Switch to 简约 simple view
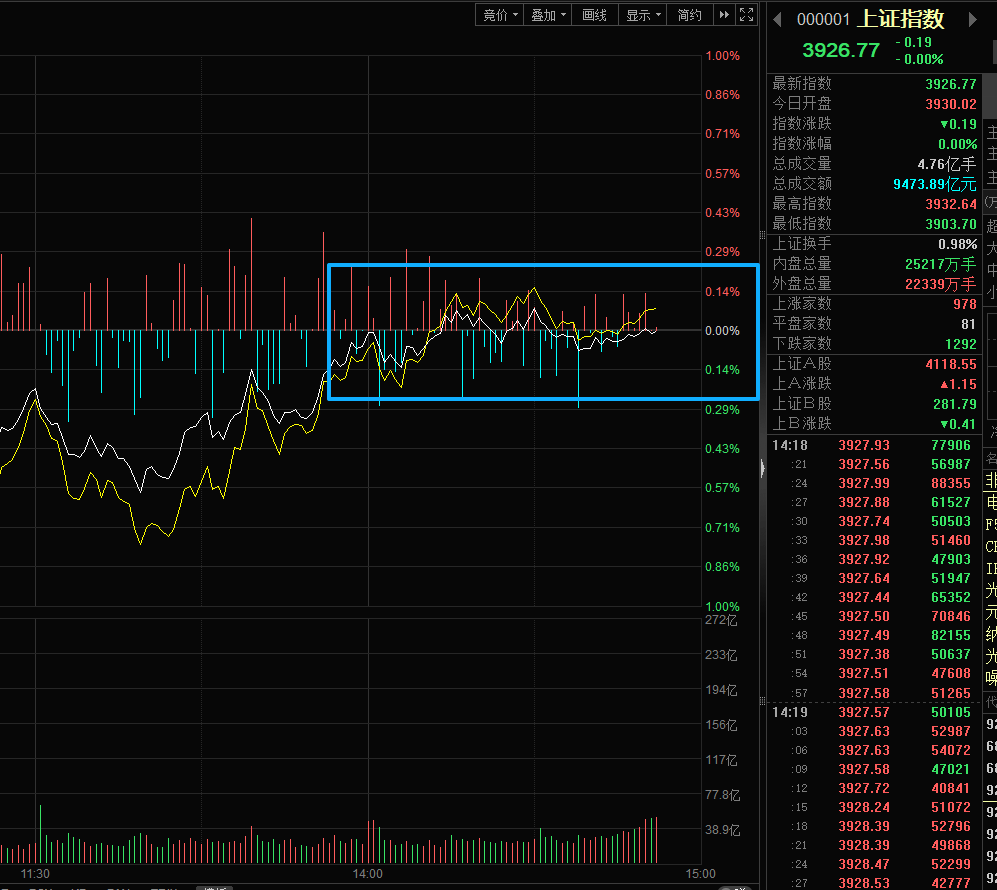 coord(689,15)
